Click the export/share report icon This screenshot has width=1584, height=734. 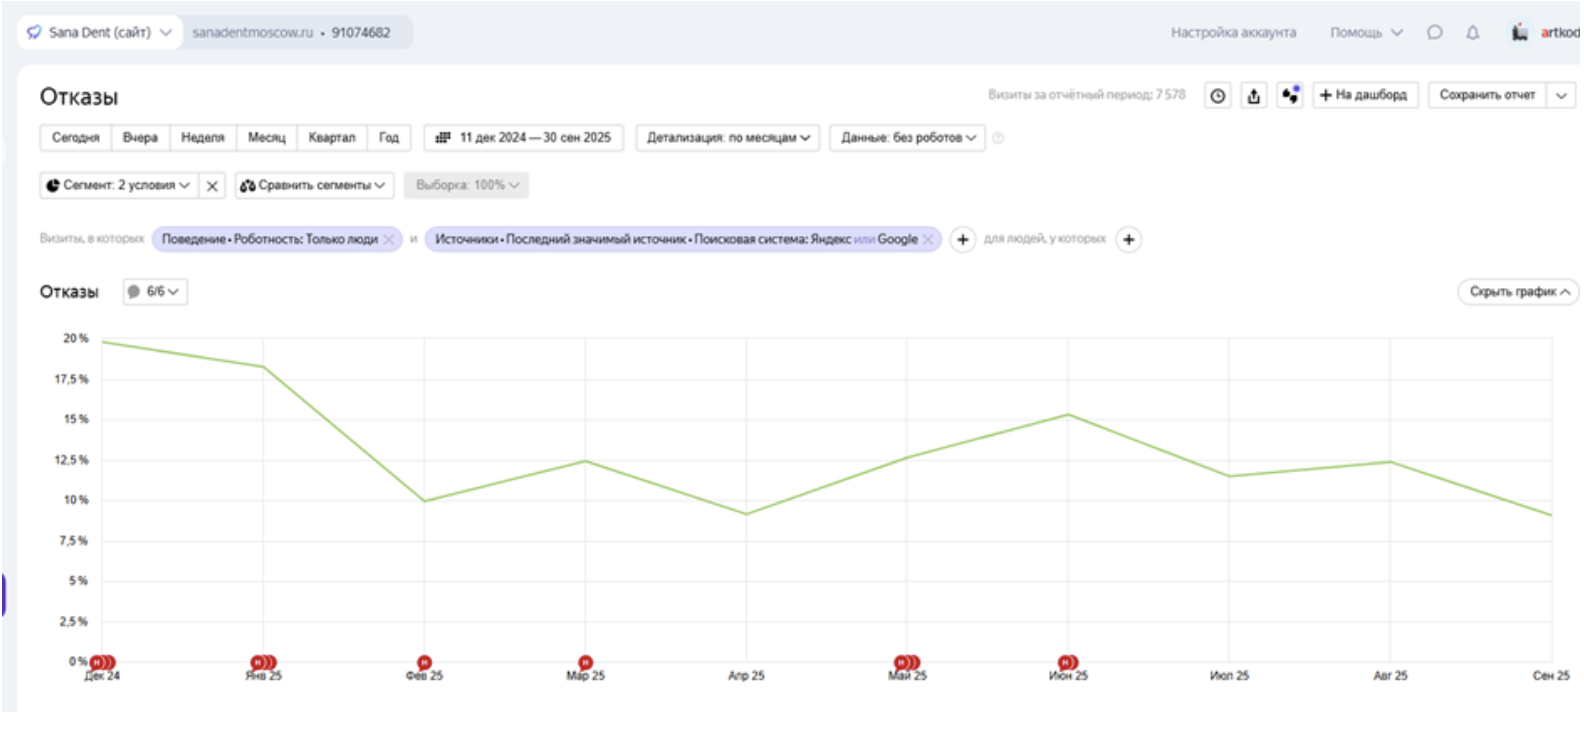(x=1254, y=96)
